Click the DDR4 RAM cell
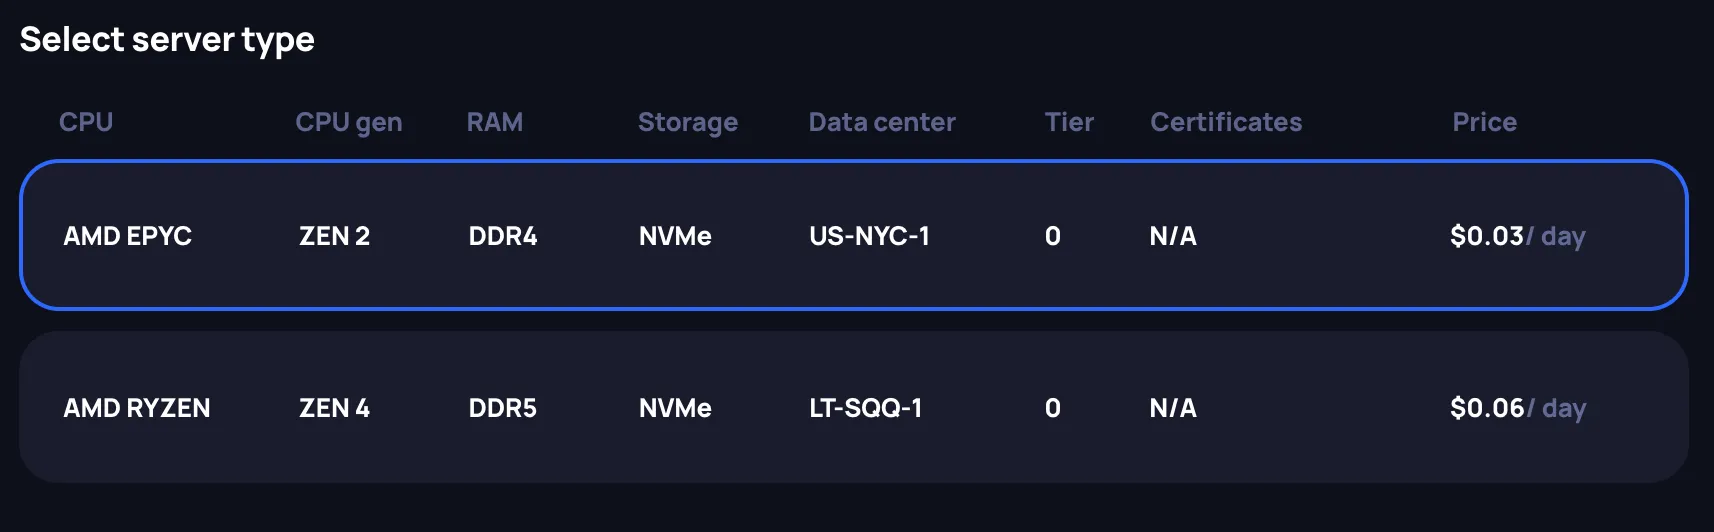Viewport: 1714px width, 532px height. [x=503, y=236]
